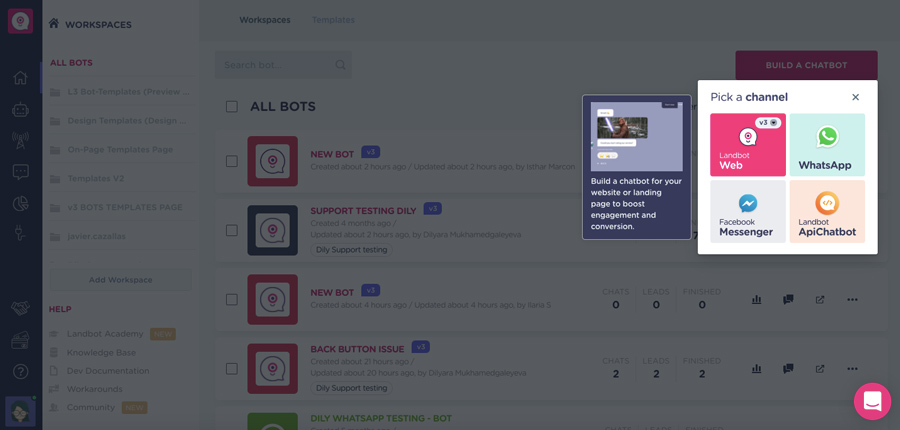Switch to the Templates tab
The width and height of the screenshot is (900, 430).
point(333,20)
